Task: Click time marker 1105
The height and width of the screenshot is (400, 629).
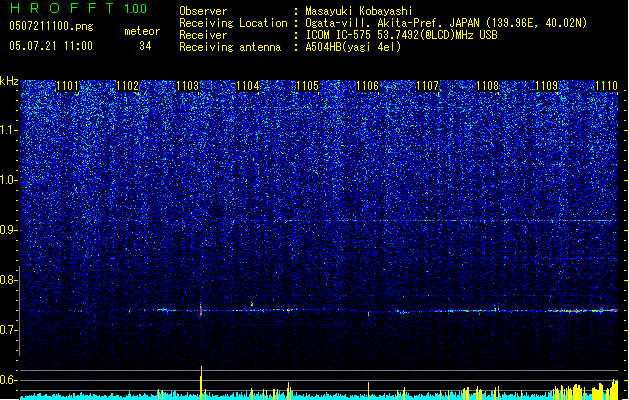Action: click(308, 86)
